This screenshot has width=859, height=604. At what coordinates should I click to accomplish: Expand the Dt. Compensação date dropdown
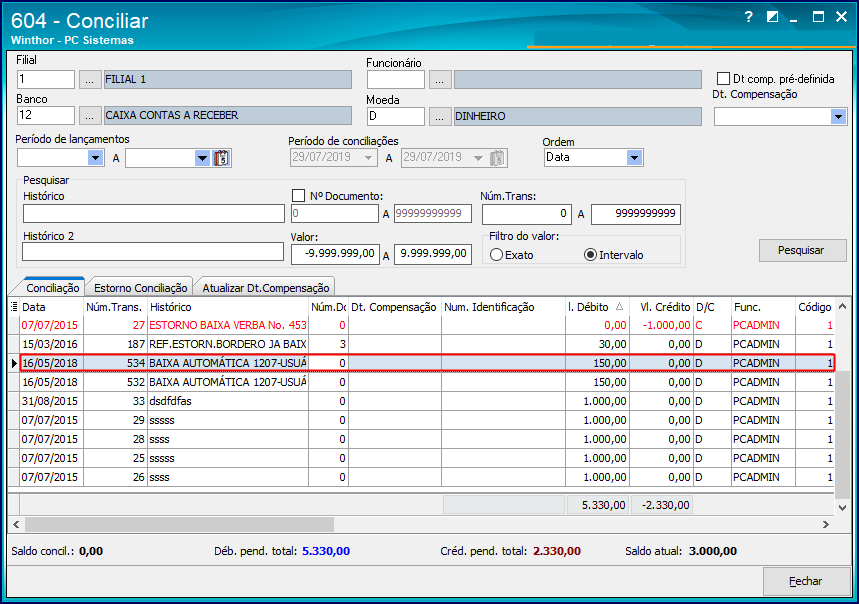click(838, 117)
